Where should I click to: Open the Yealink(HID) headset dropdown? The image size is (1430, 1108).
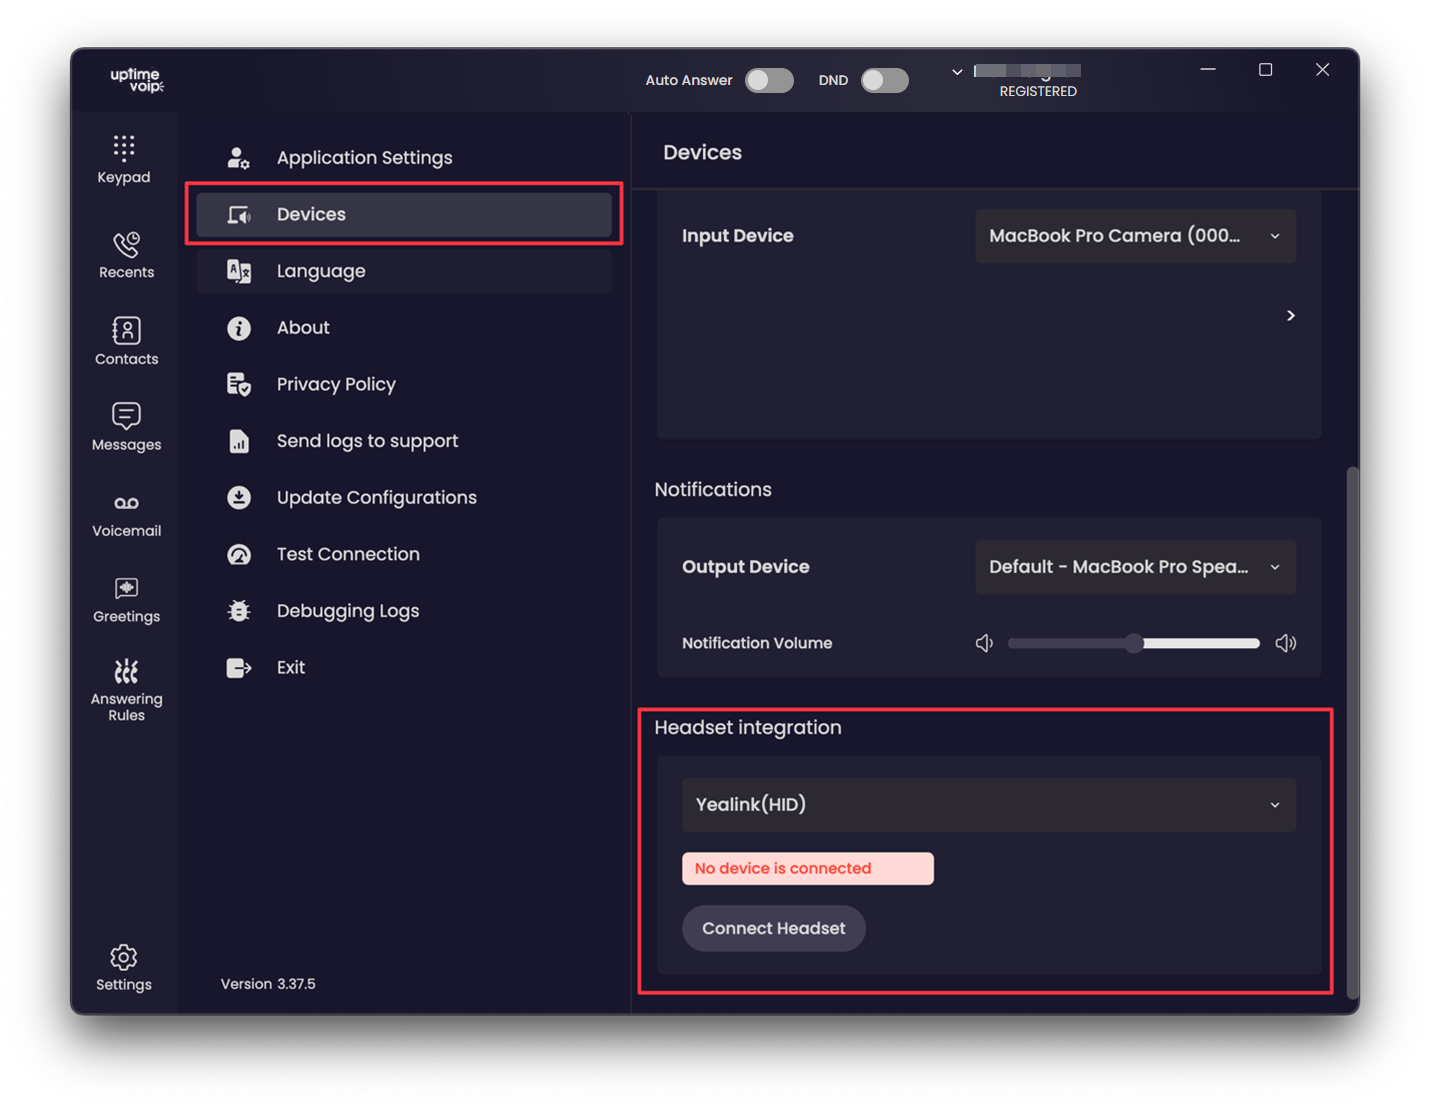988,805
